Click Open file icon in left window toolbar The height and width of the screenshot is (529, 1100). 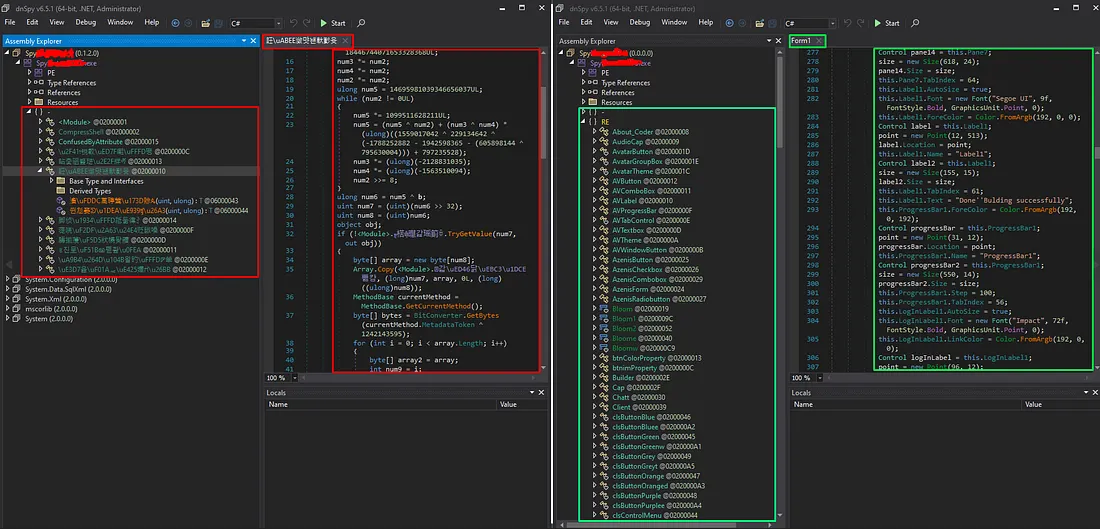[x=206, y=23]
